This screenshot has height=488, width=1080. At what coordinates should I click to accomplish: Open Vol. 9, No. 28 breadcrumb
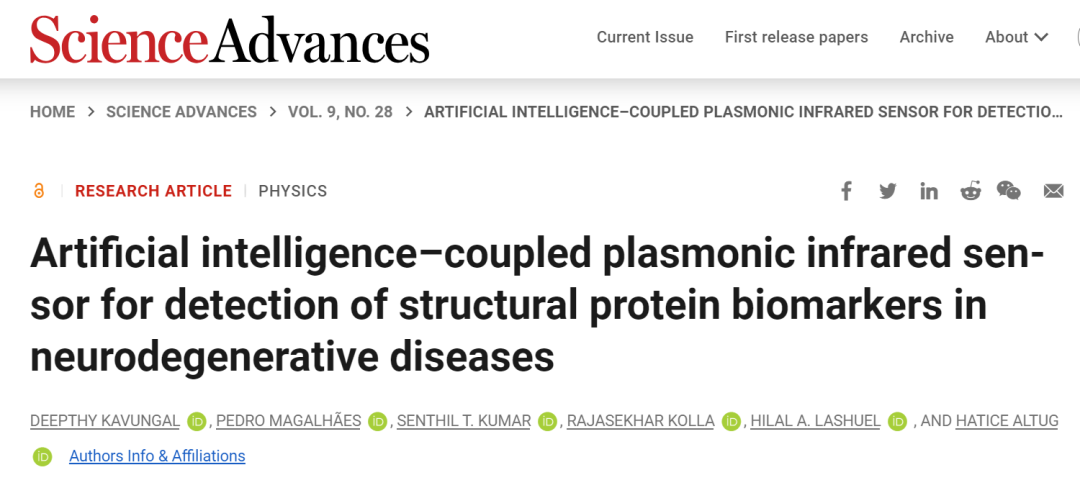[x=340, y=112]
